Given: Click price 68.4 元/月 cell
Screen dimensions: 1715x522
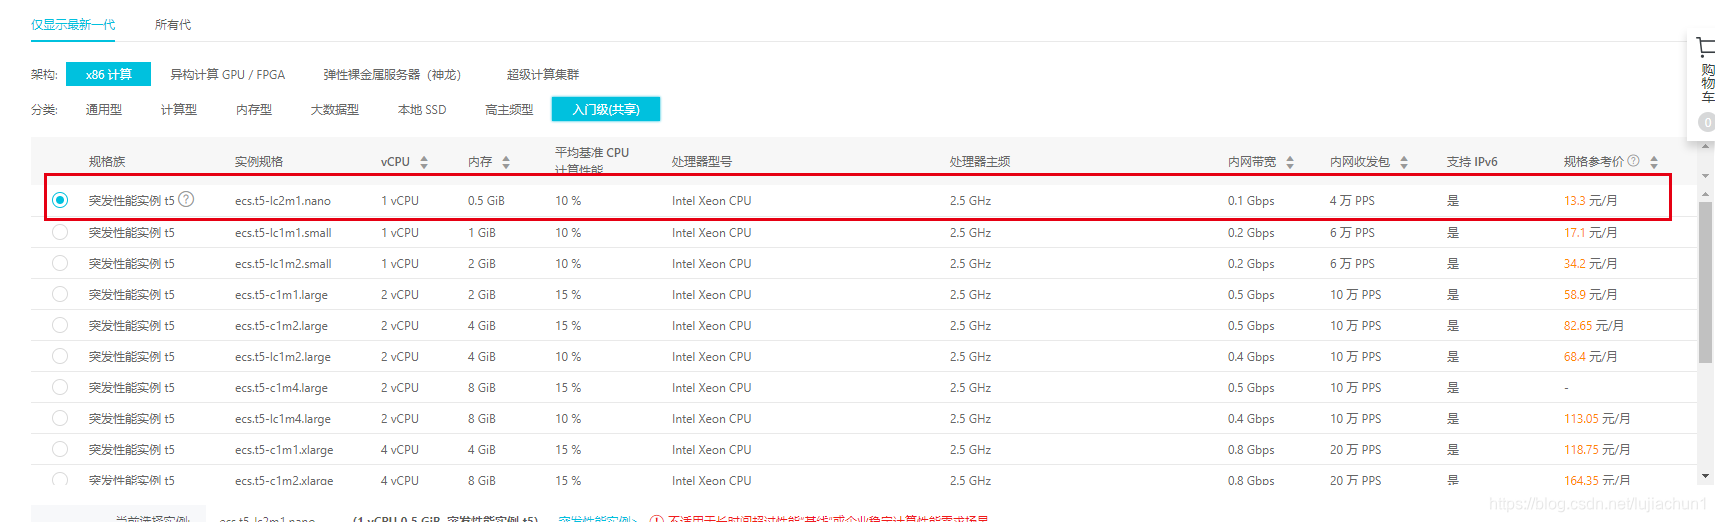Looking at the screenshot, I should pos(1591,356).
